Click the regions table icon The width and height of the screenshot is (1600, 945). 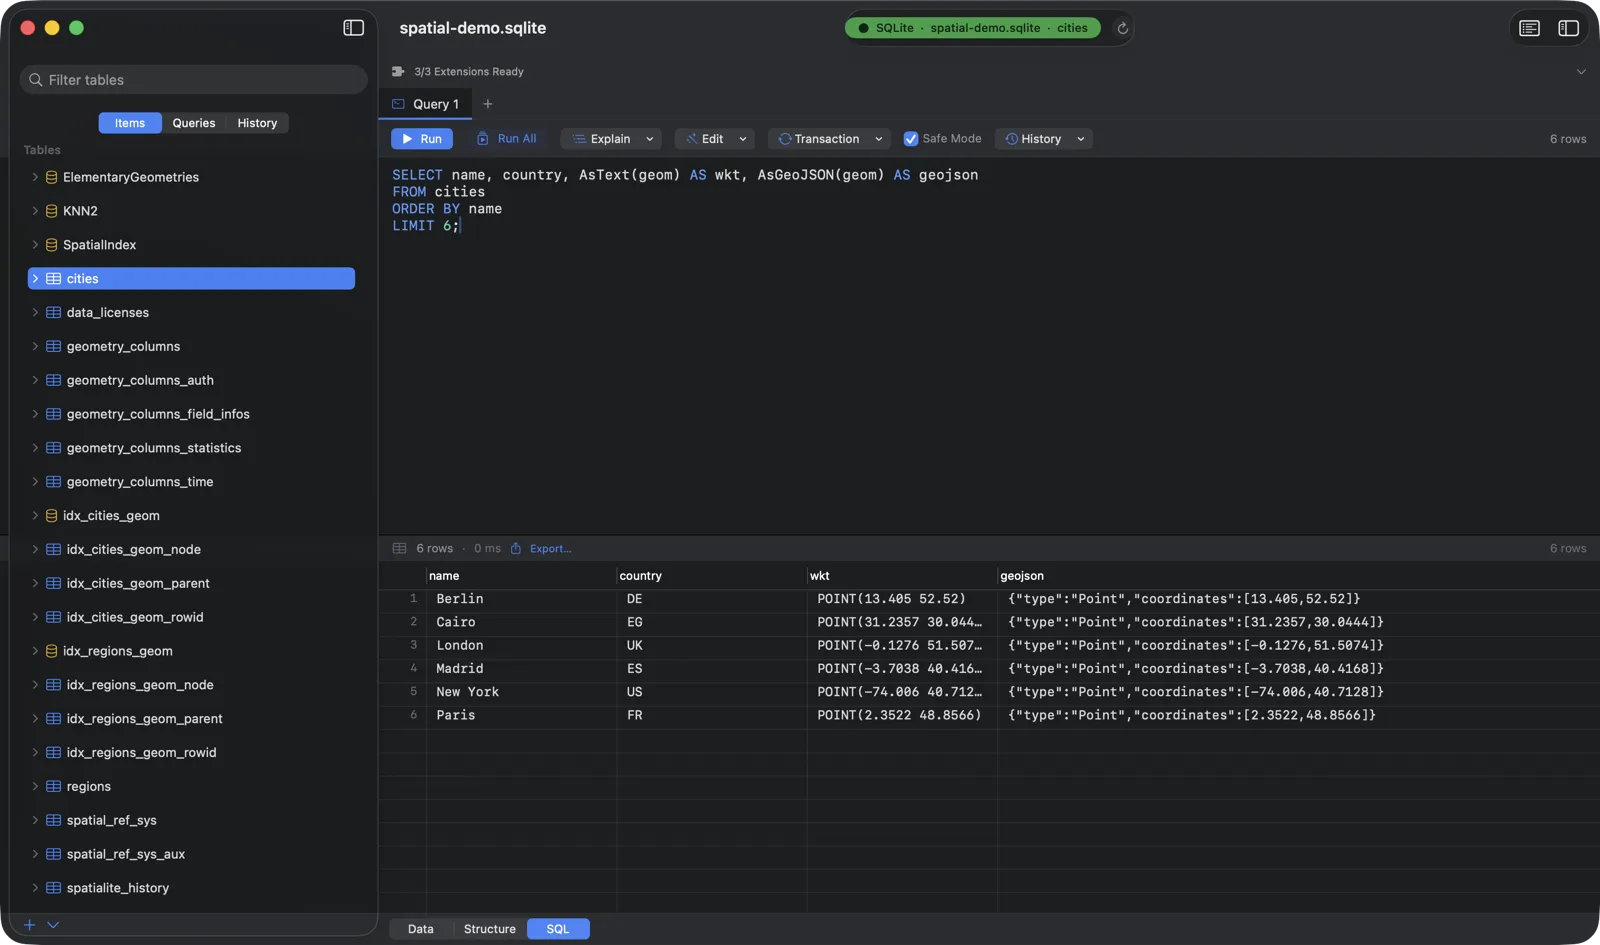click(x=54, y=787)
